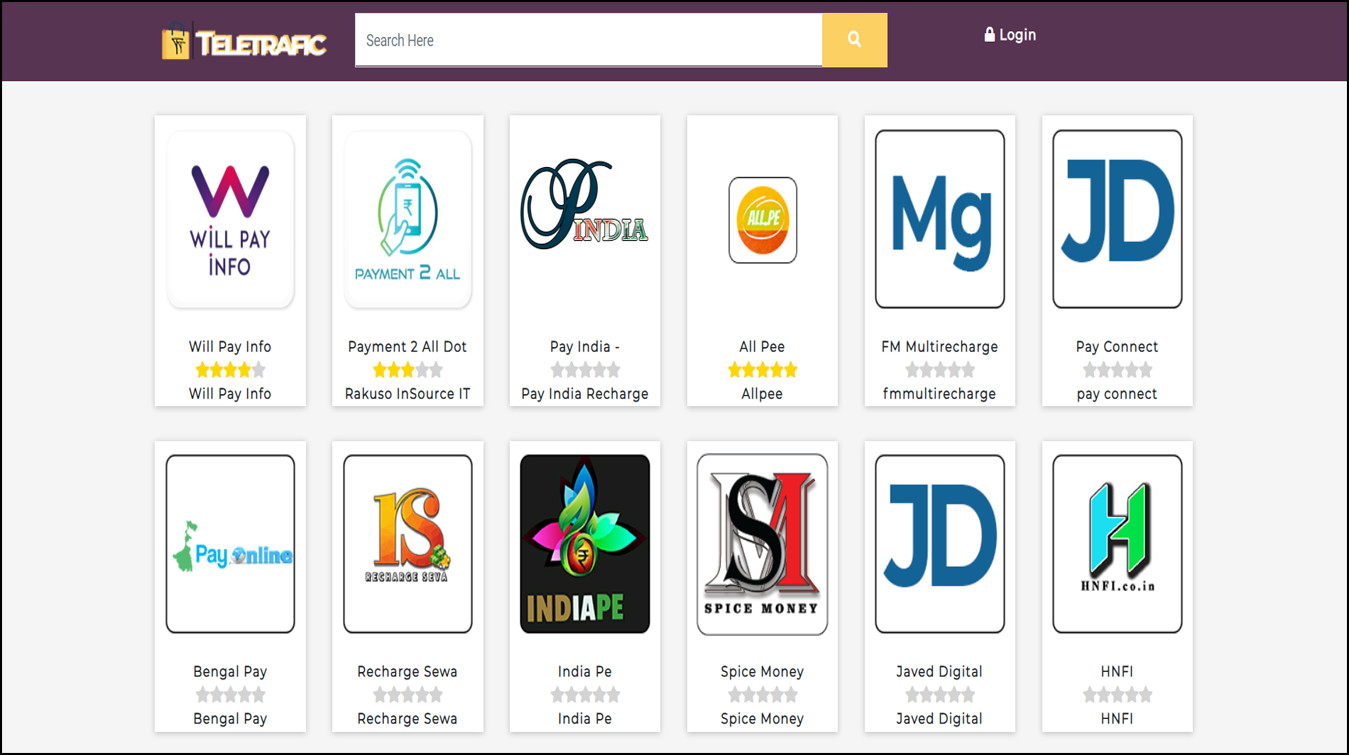Viewport: 1349px width, 755px height.
Task: Open the Javed Digital title link
Action: [939, 671]
